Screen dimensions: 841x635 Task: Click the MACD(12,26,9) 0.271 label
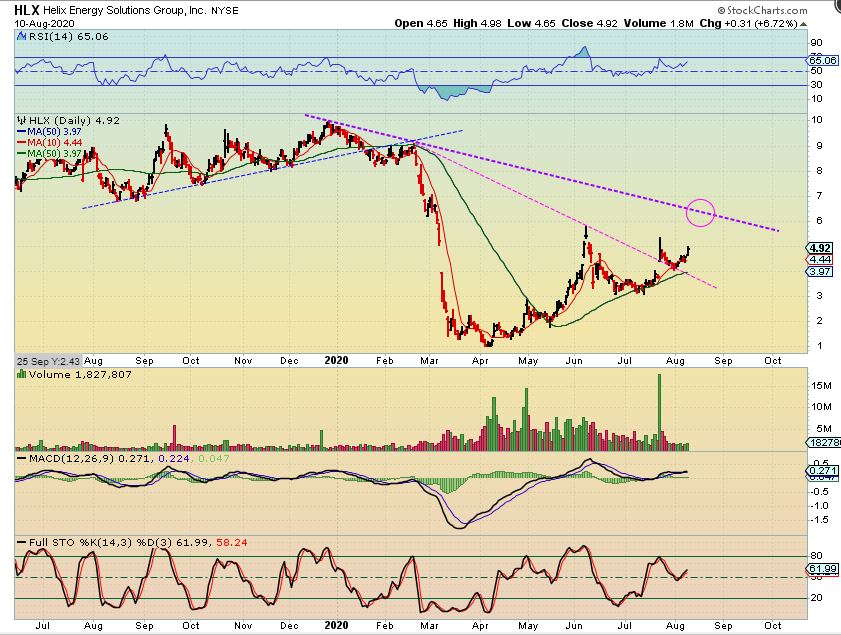pos(90,459)
